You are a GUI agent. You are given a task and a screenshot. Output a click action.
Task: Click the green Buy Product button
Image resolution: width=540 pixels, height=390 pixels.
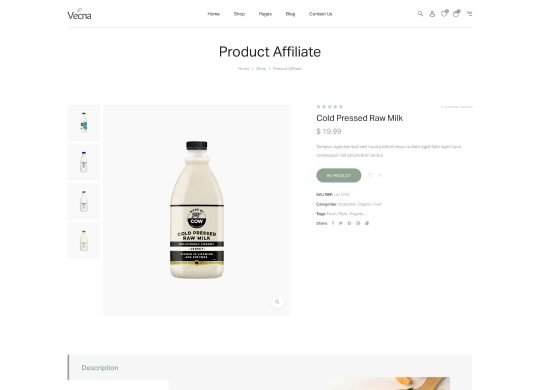click(339, 175)
